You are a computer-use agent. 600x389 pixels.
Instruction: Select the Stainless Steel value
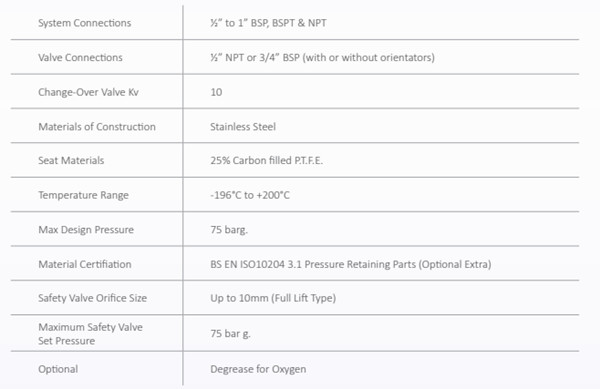[x=243, y=127]
